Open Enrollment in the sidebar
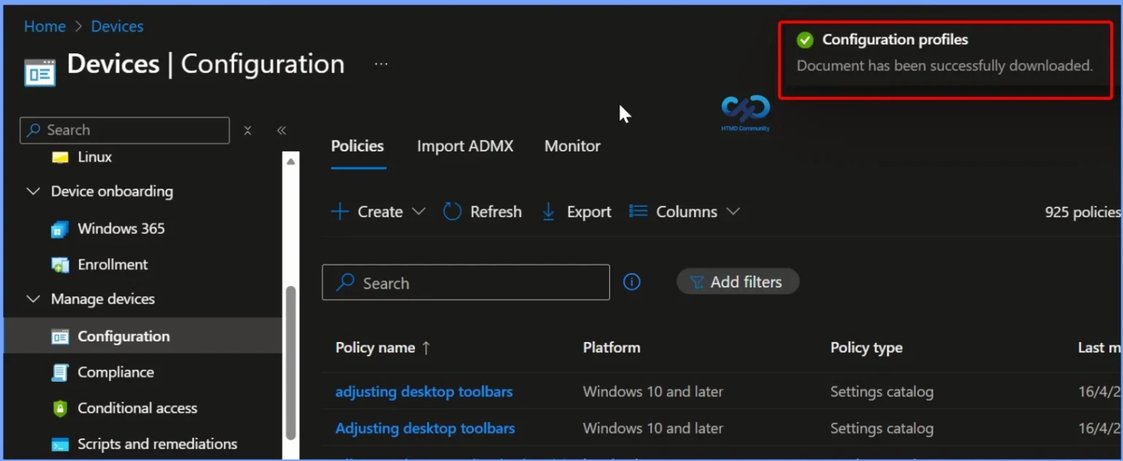1123x461 pixels. pyautogui.click(x=112, y=265)
